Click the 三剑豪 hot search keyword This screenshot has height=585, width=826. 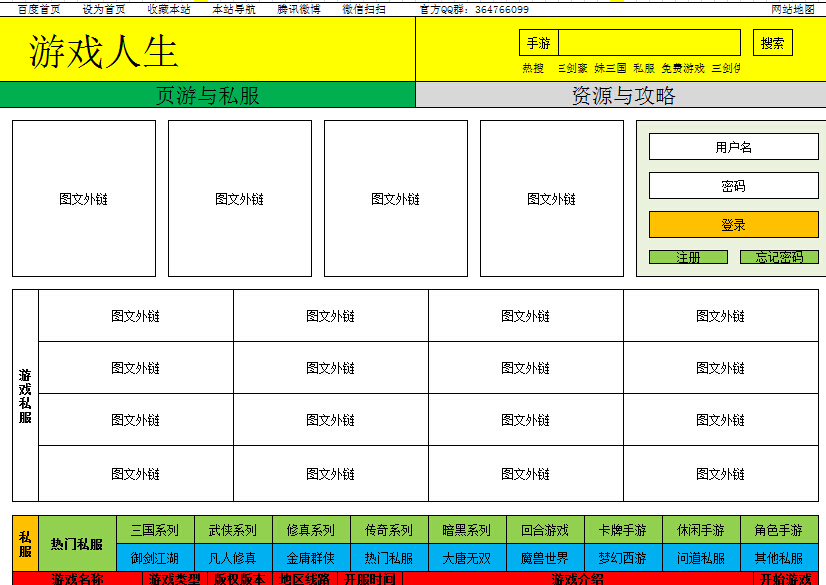click(569, 66)
